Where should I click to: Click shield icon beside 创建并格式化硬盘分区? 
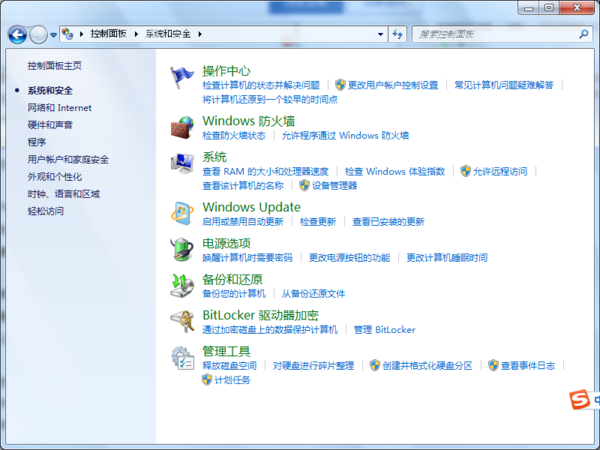point(375,365)
